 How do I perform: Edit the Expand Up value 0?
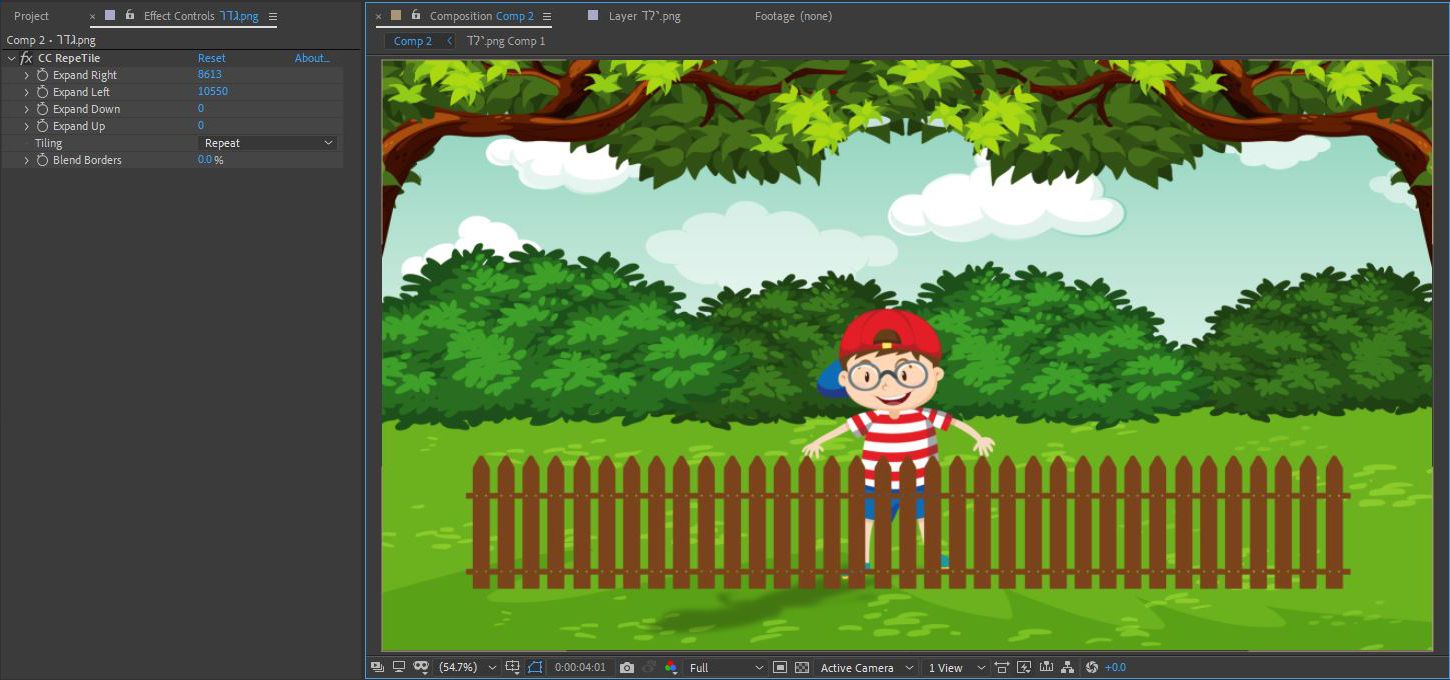click(201, 126)
